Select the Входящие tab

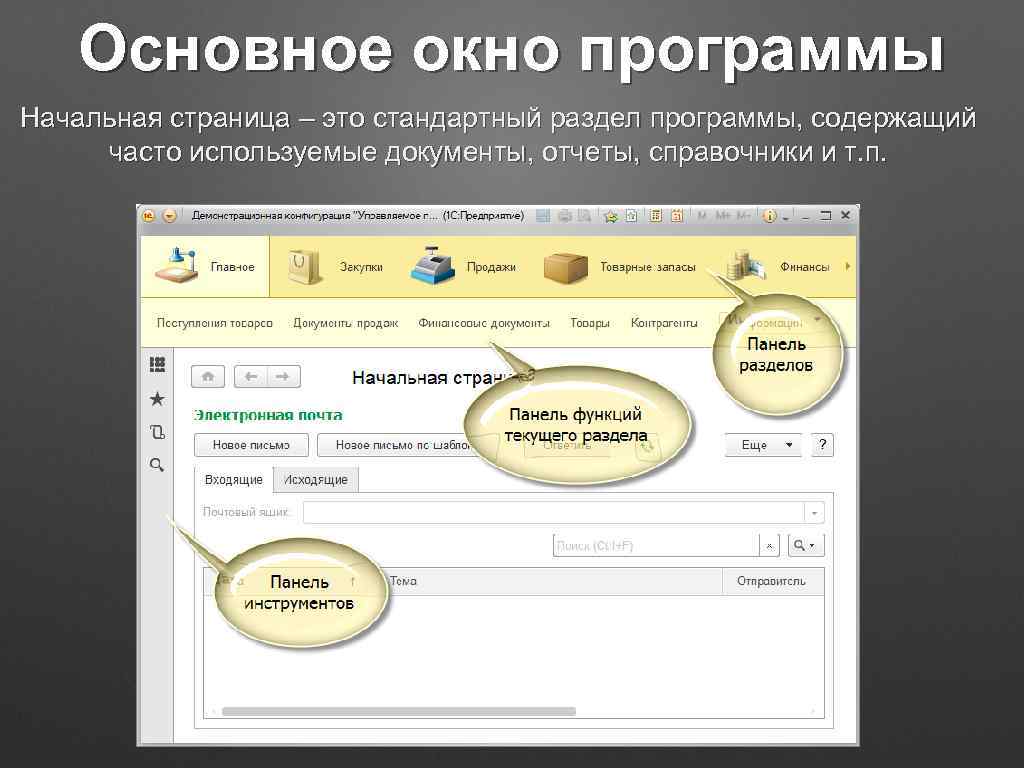(235, 479)
